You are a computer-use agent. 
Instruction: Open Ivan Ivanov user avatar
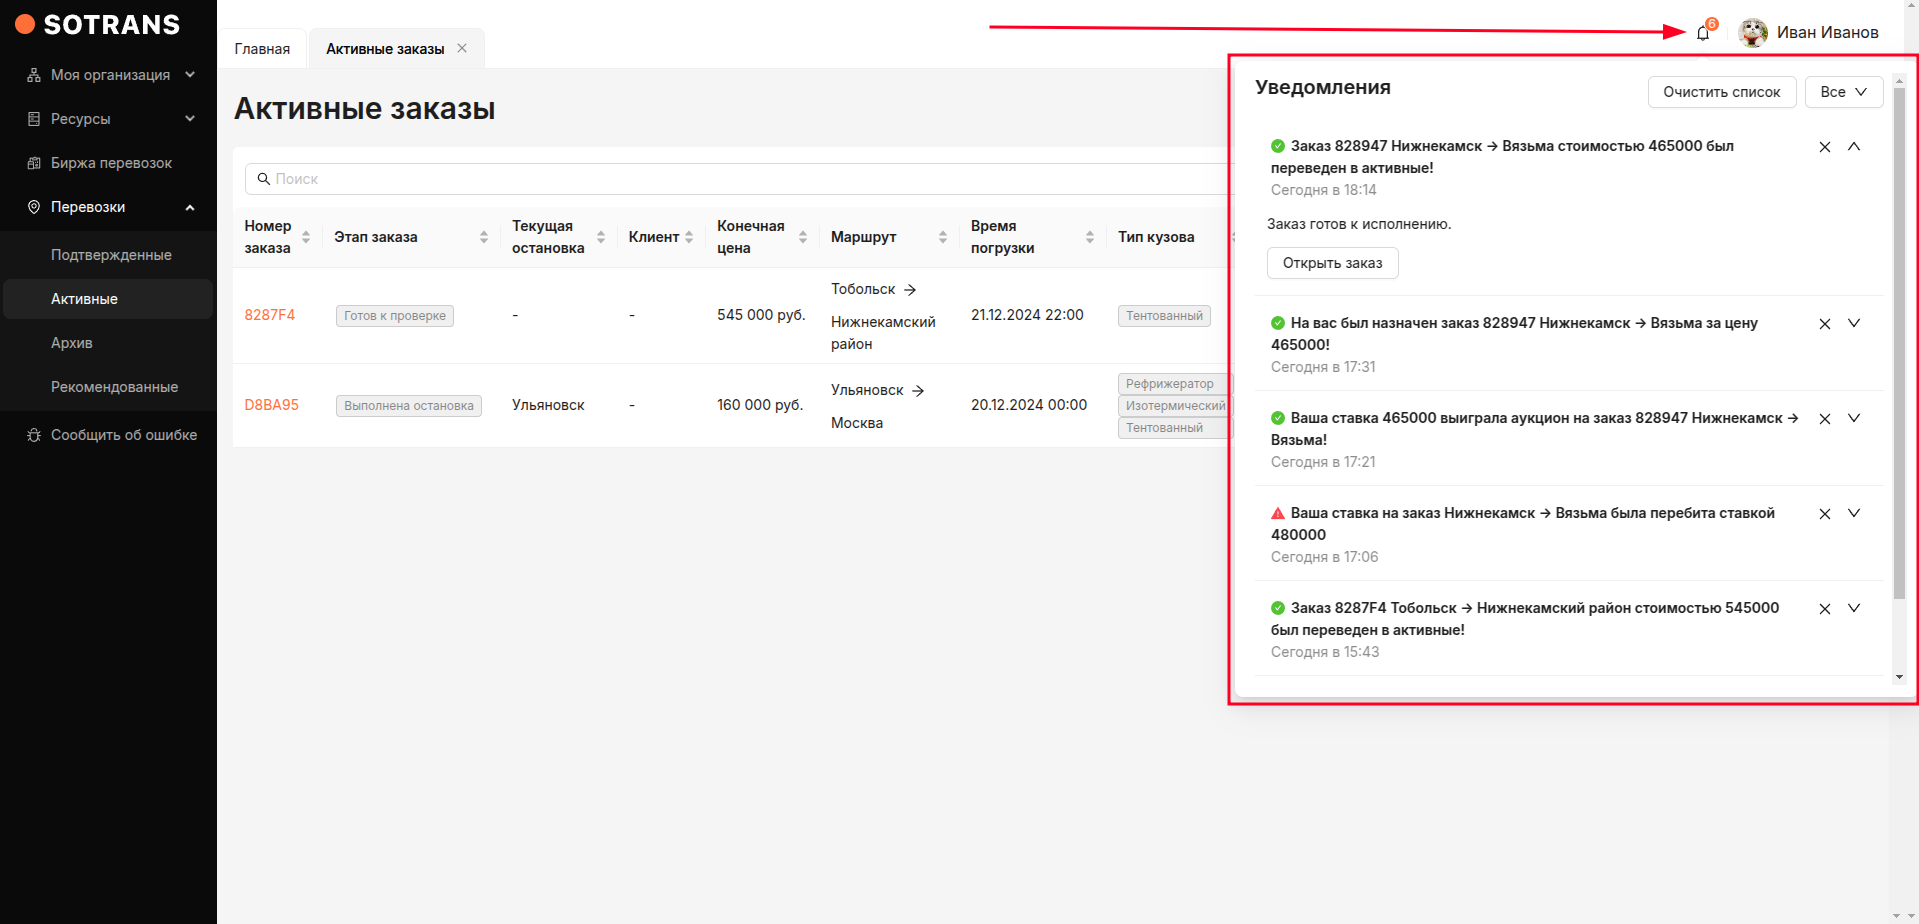1752,33
